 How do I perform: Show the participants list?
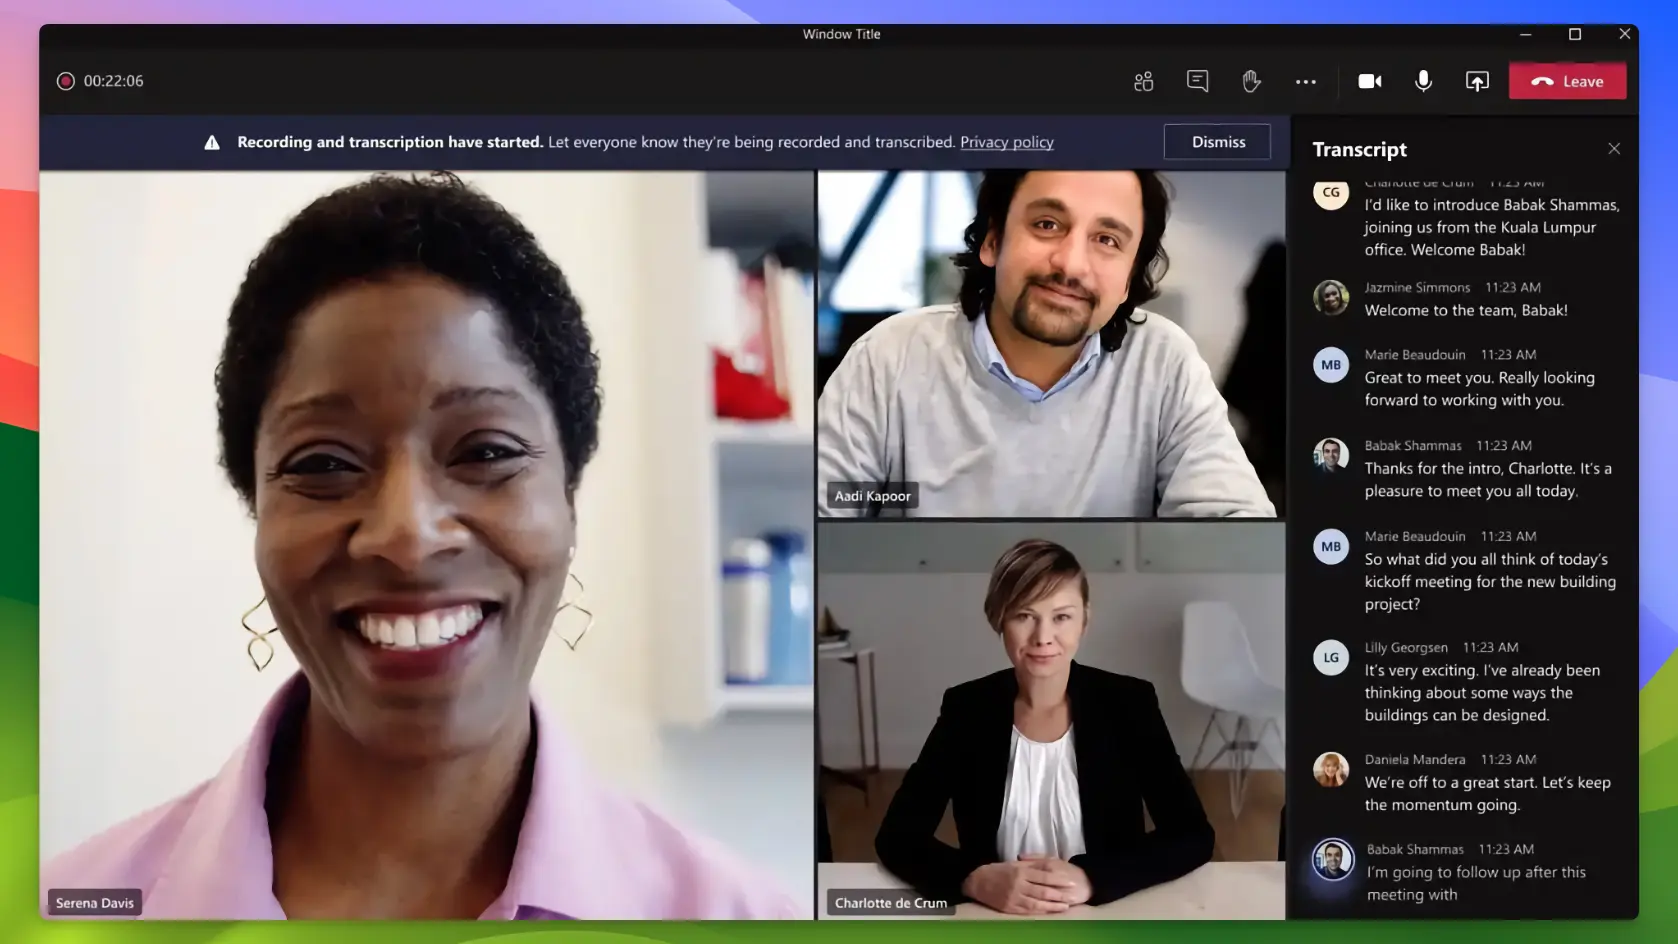coord(1143,81)
